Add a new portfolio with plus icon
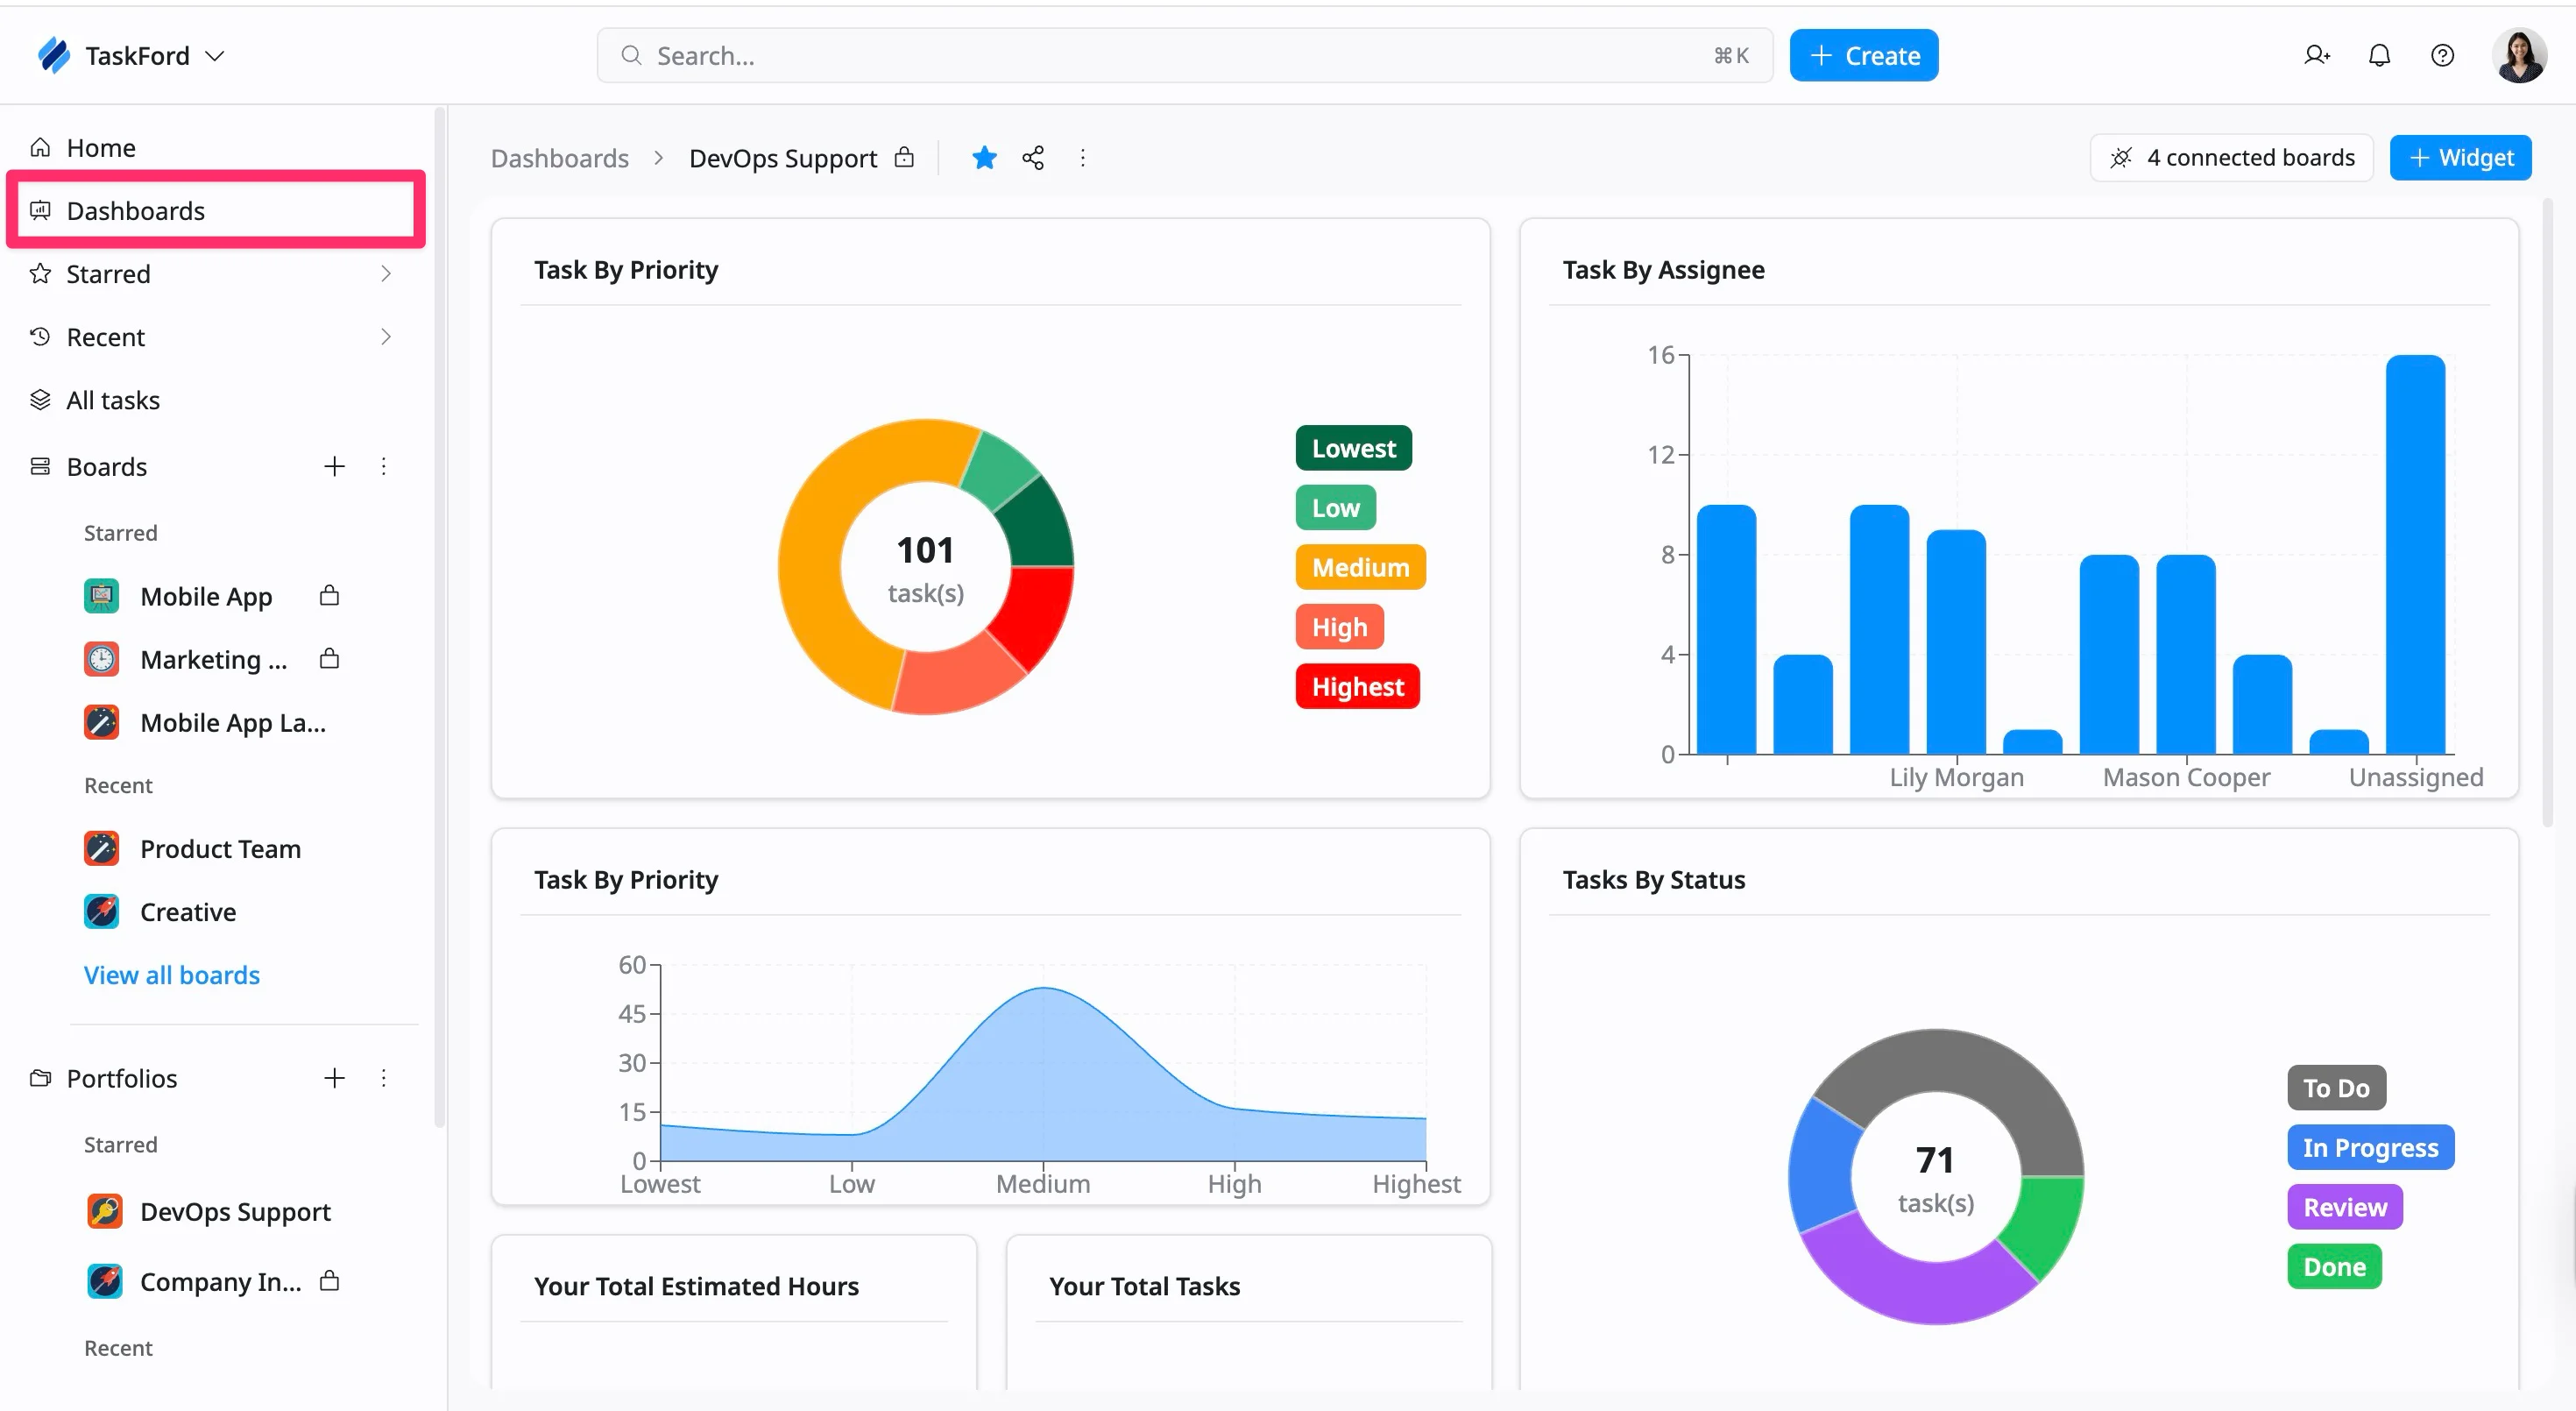Viewport: 2576px width, 1411px height. click(335, 1078)
